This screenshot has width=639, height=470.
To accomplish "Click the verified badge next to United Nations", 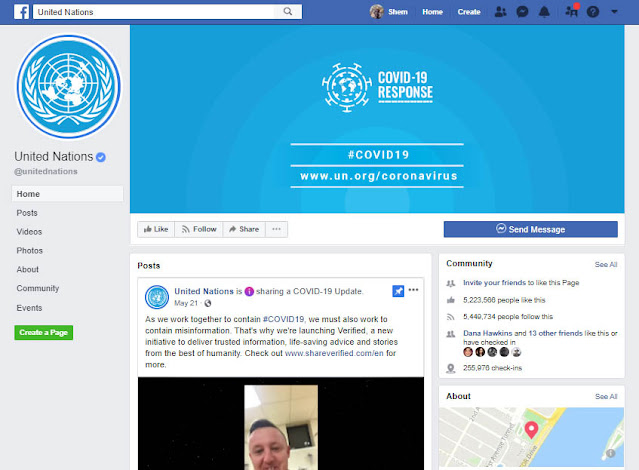I will 101,157.
